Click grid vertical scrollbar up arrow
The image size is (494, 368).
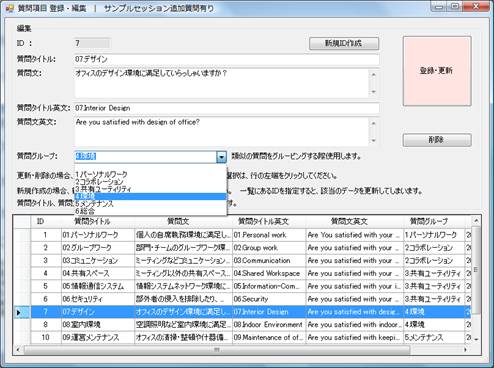click(x=476, y=221)
